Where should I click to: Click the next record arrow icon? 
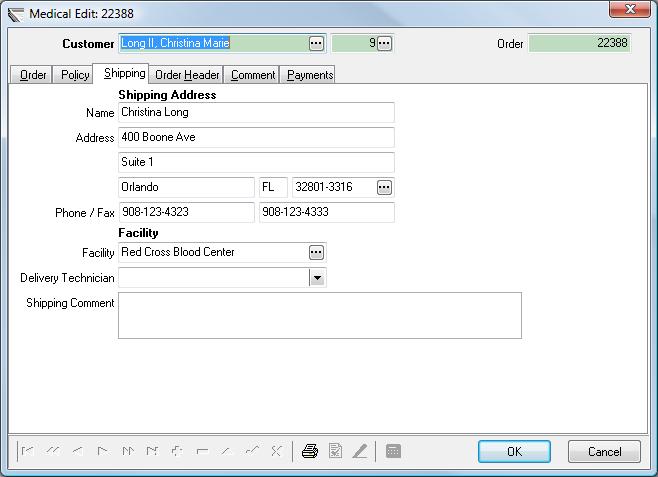point(102,451)
